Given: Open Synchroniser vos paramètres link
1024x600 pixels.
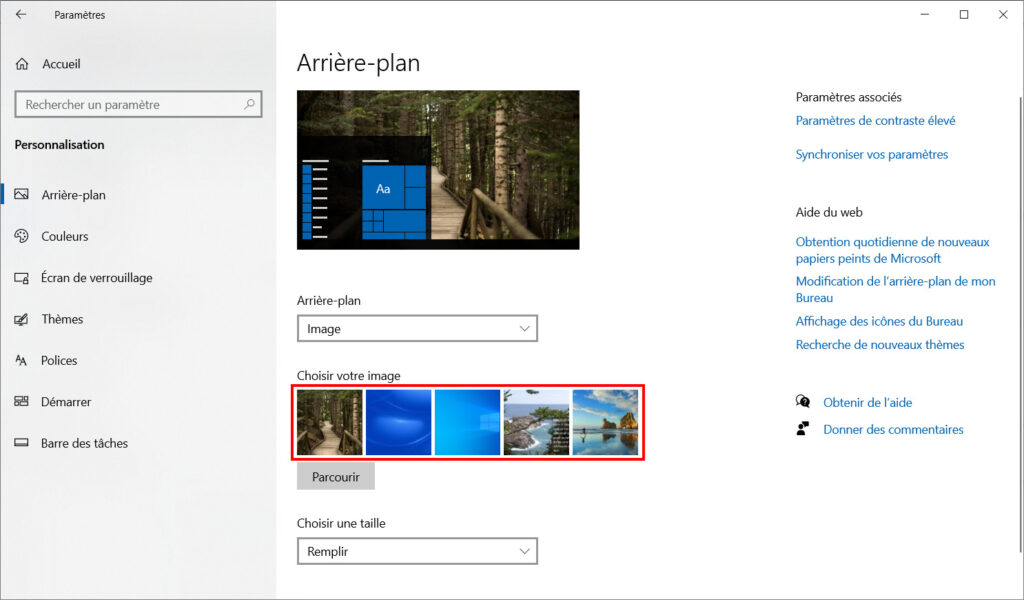Looking at the screenshot, I should pos(872,155).
